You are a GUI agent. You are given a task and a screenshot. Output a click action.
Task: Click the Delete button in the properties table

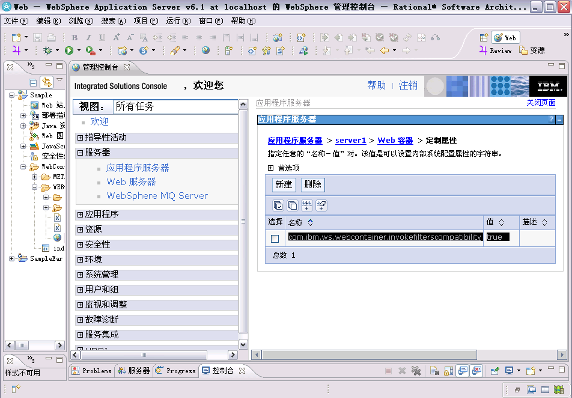pyautogui.click(x=313, y=184)
